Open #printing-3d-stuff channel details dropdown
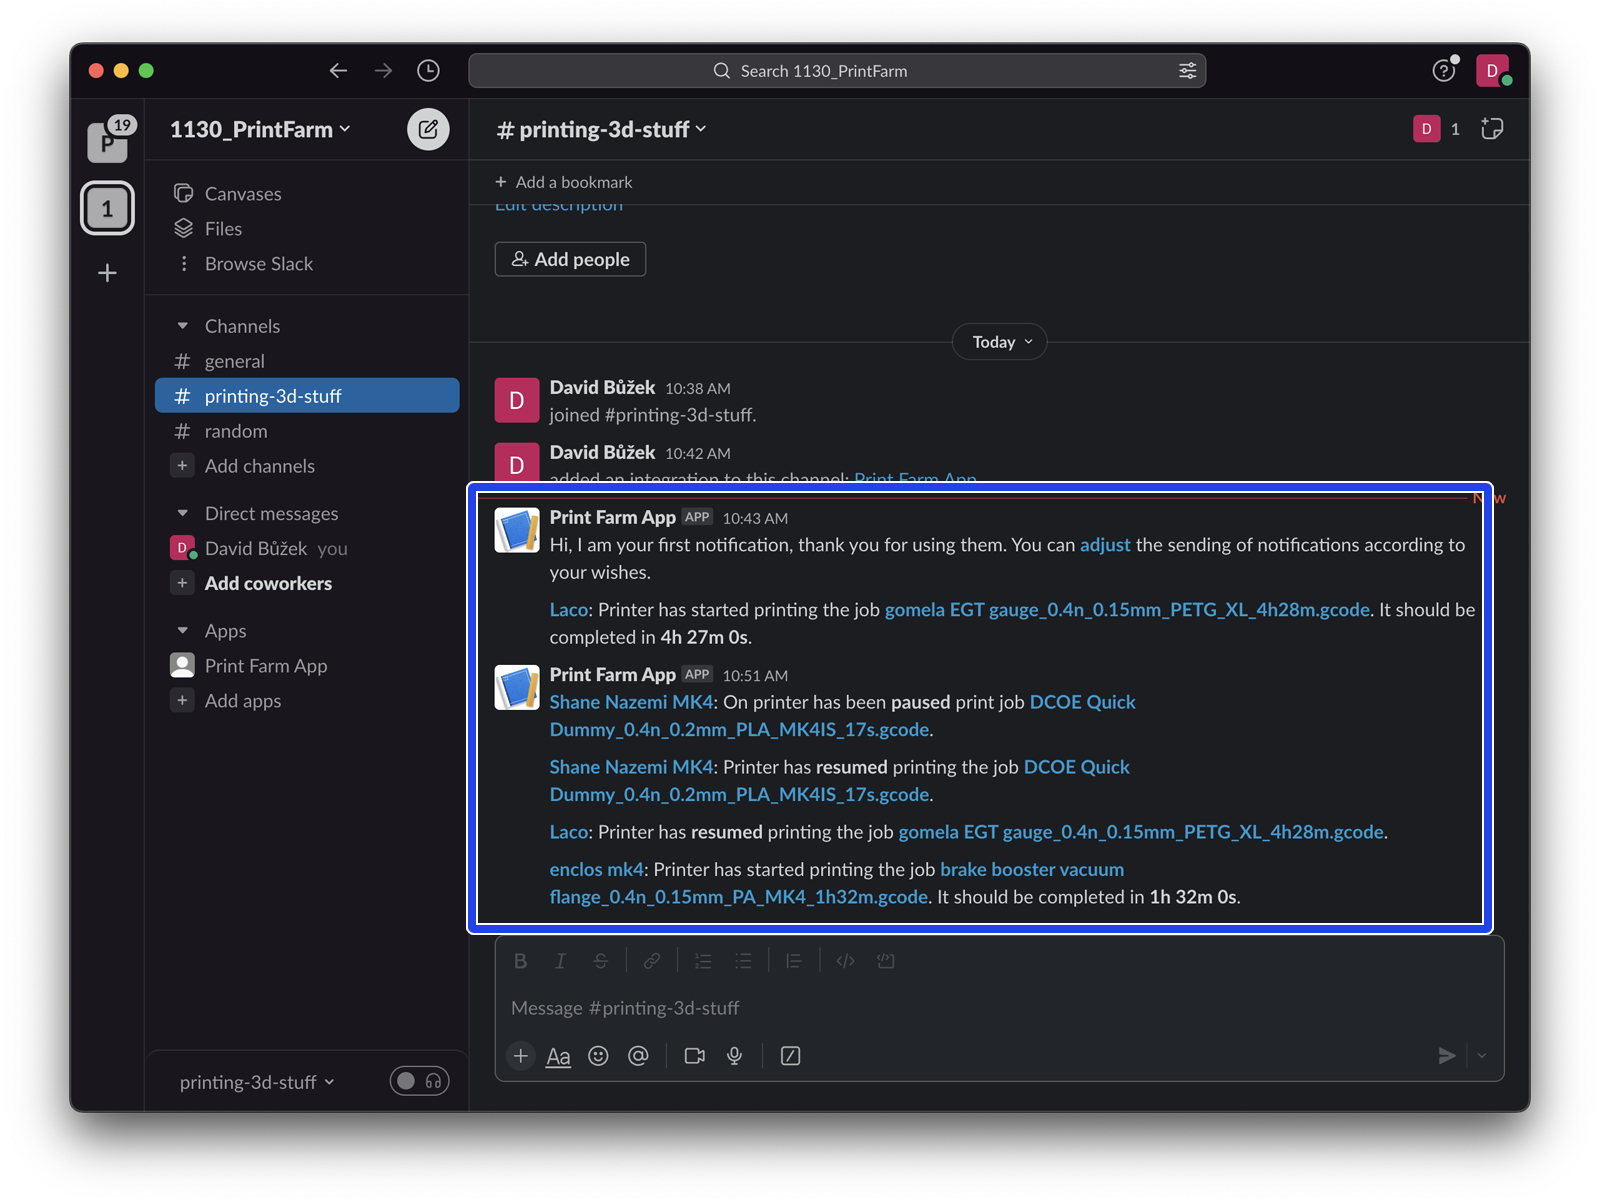Screen dimensions: 1600x1200 tap(602, 129)
